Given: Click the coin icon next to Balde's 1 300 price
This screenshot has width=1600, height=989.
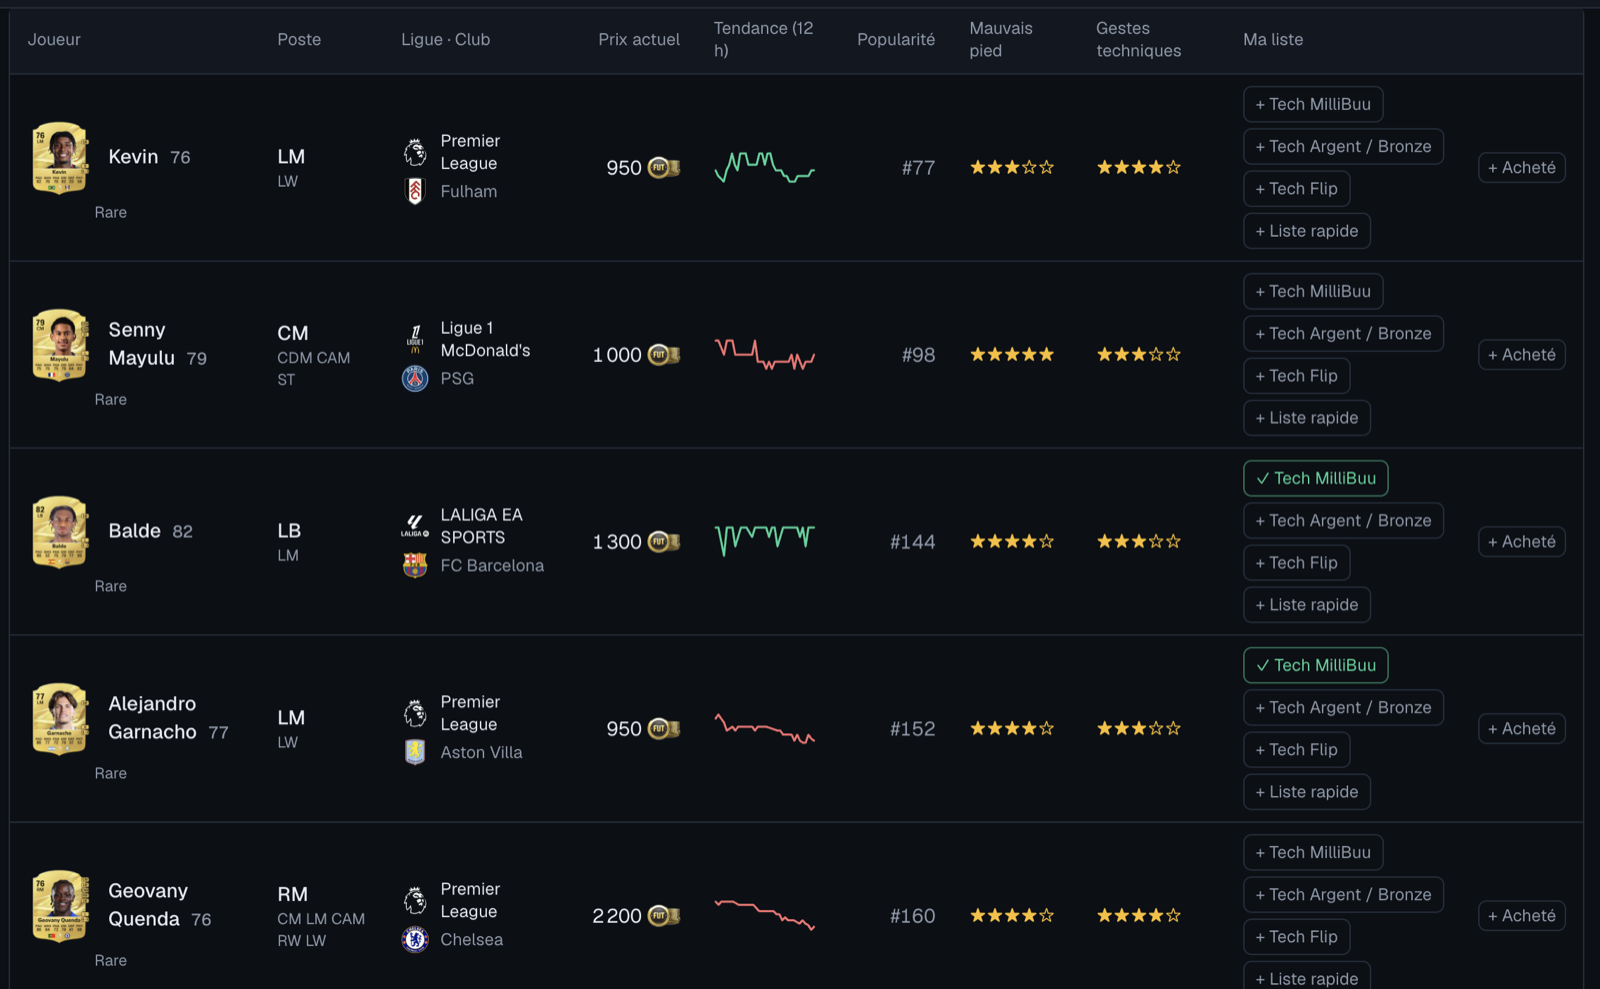Looking at the screenshot, I should [x=664, y=542].
